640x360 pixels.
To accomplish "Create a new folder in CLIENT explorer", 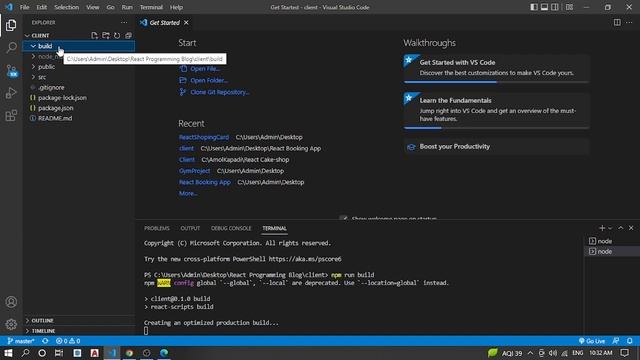I will (106, 36).
